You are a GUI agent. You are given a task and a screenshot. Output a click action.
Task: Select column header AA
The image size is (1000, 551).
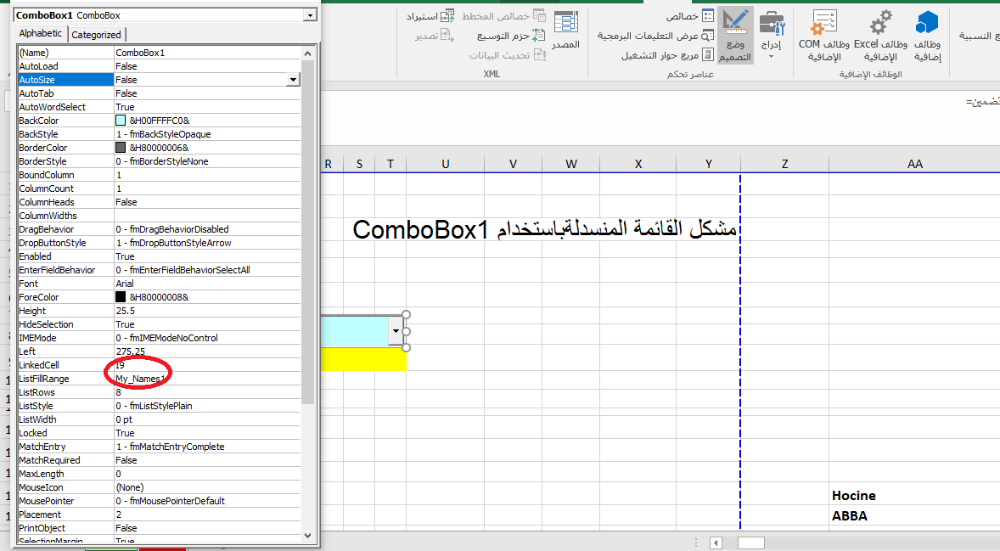tap(914, 164)
